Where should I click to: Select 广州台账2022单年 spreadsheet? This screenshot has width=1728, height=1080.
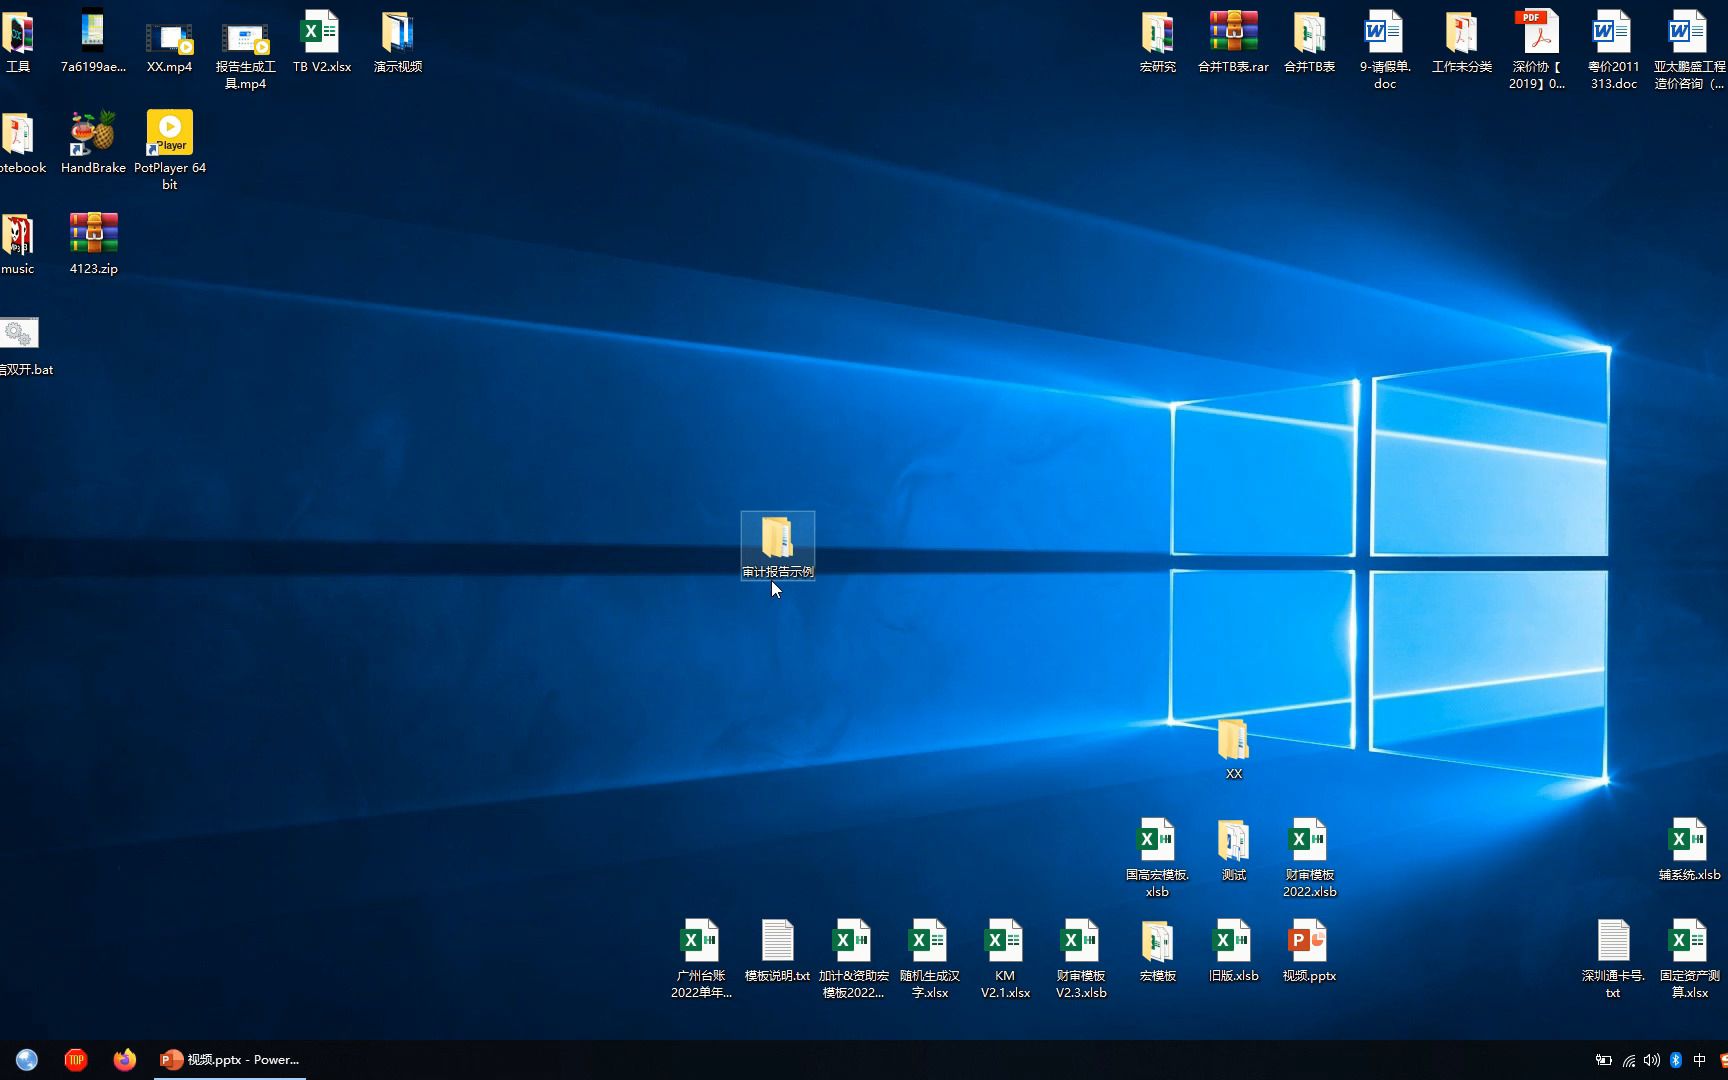pyautogui.click(x=701, y=959)
